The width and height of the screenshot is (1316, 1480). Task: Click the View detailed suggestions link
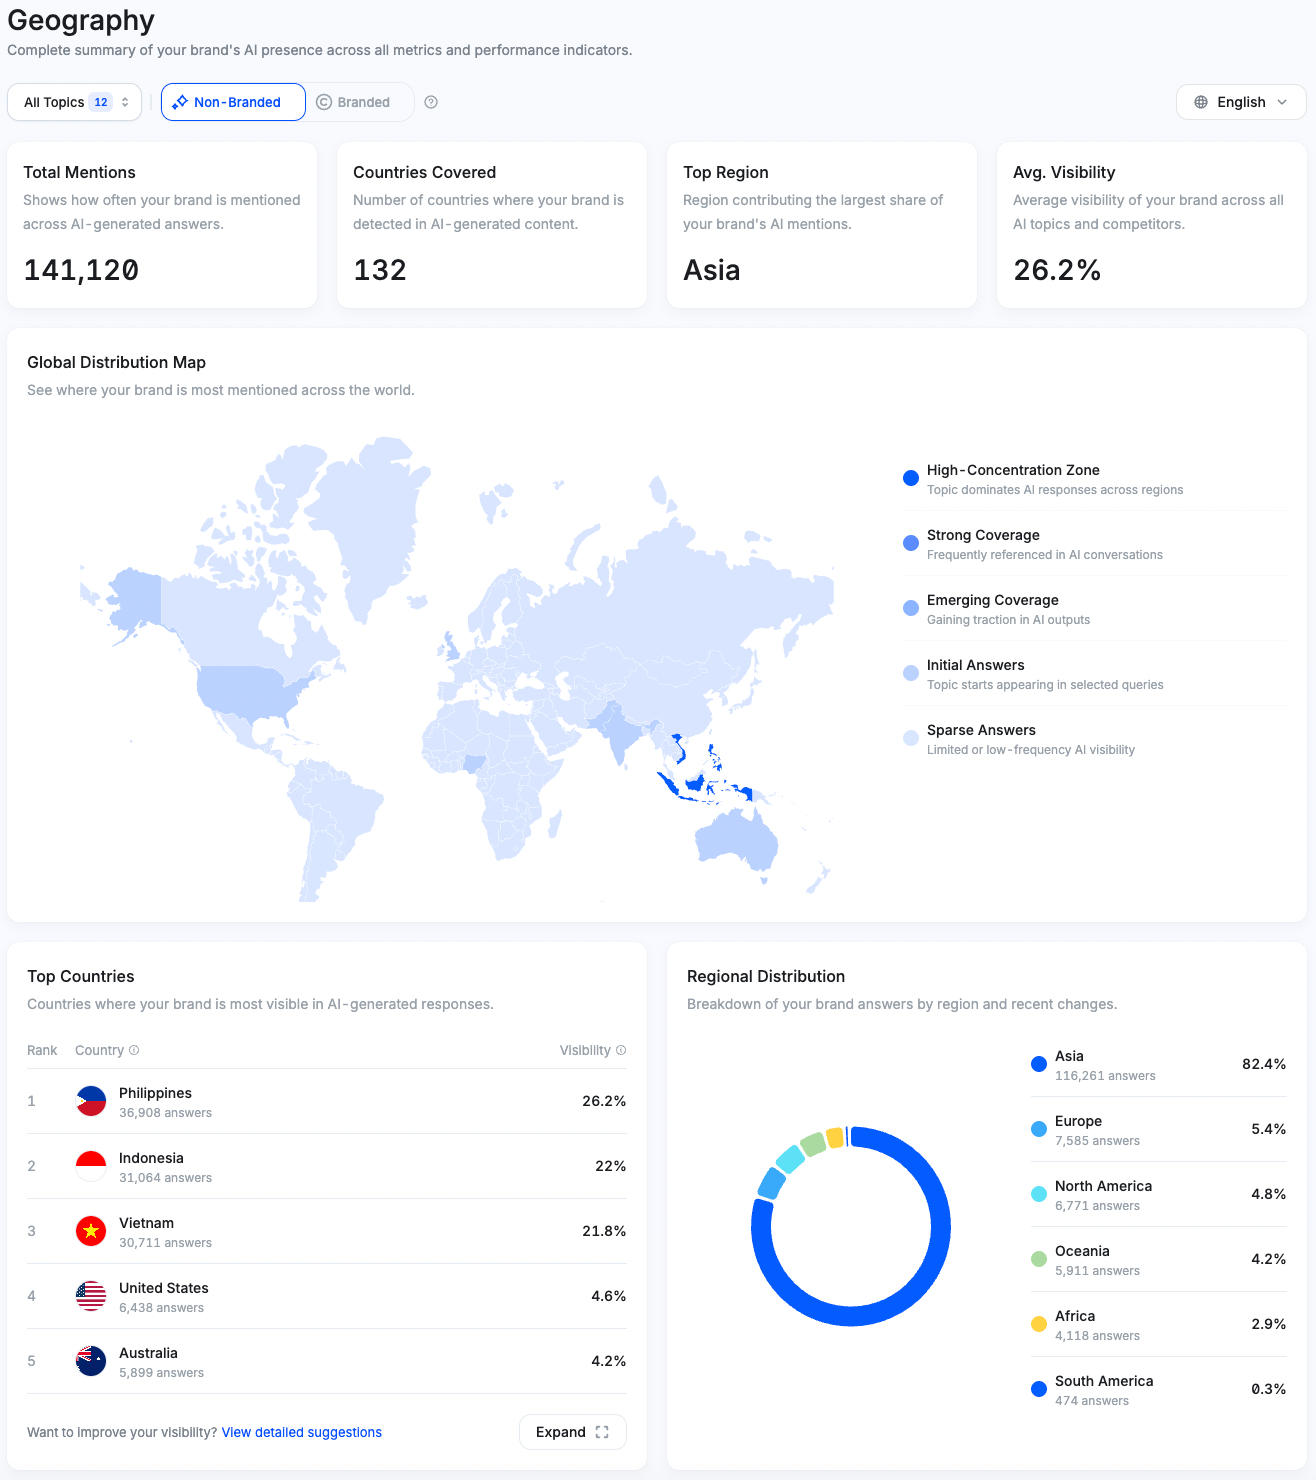tap(301, 1432)
